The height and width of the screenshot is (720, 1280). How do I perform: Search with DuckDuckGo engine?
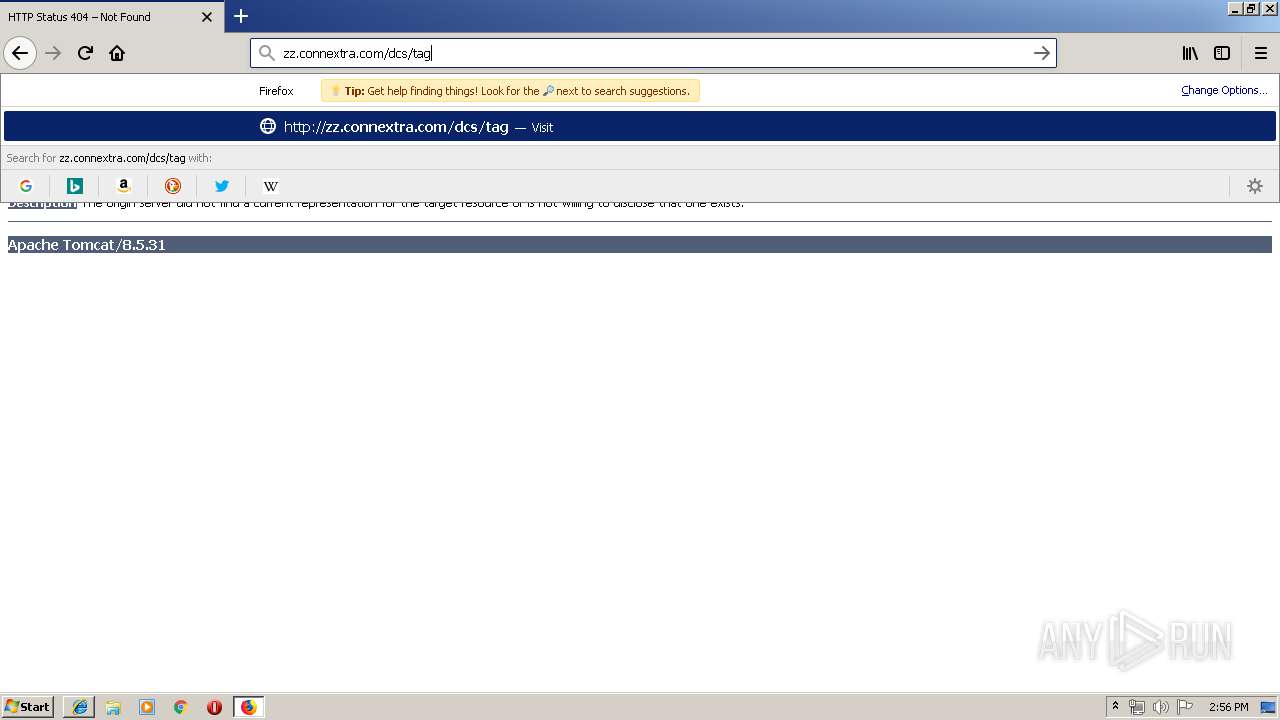tap(173, 186)
